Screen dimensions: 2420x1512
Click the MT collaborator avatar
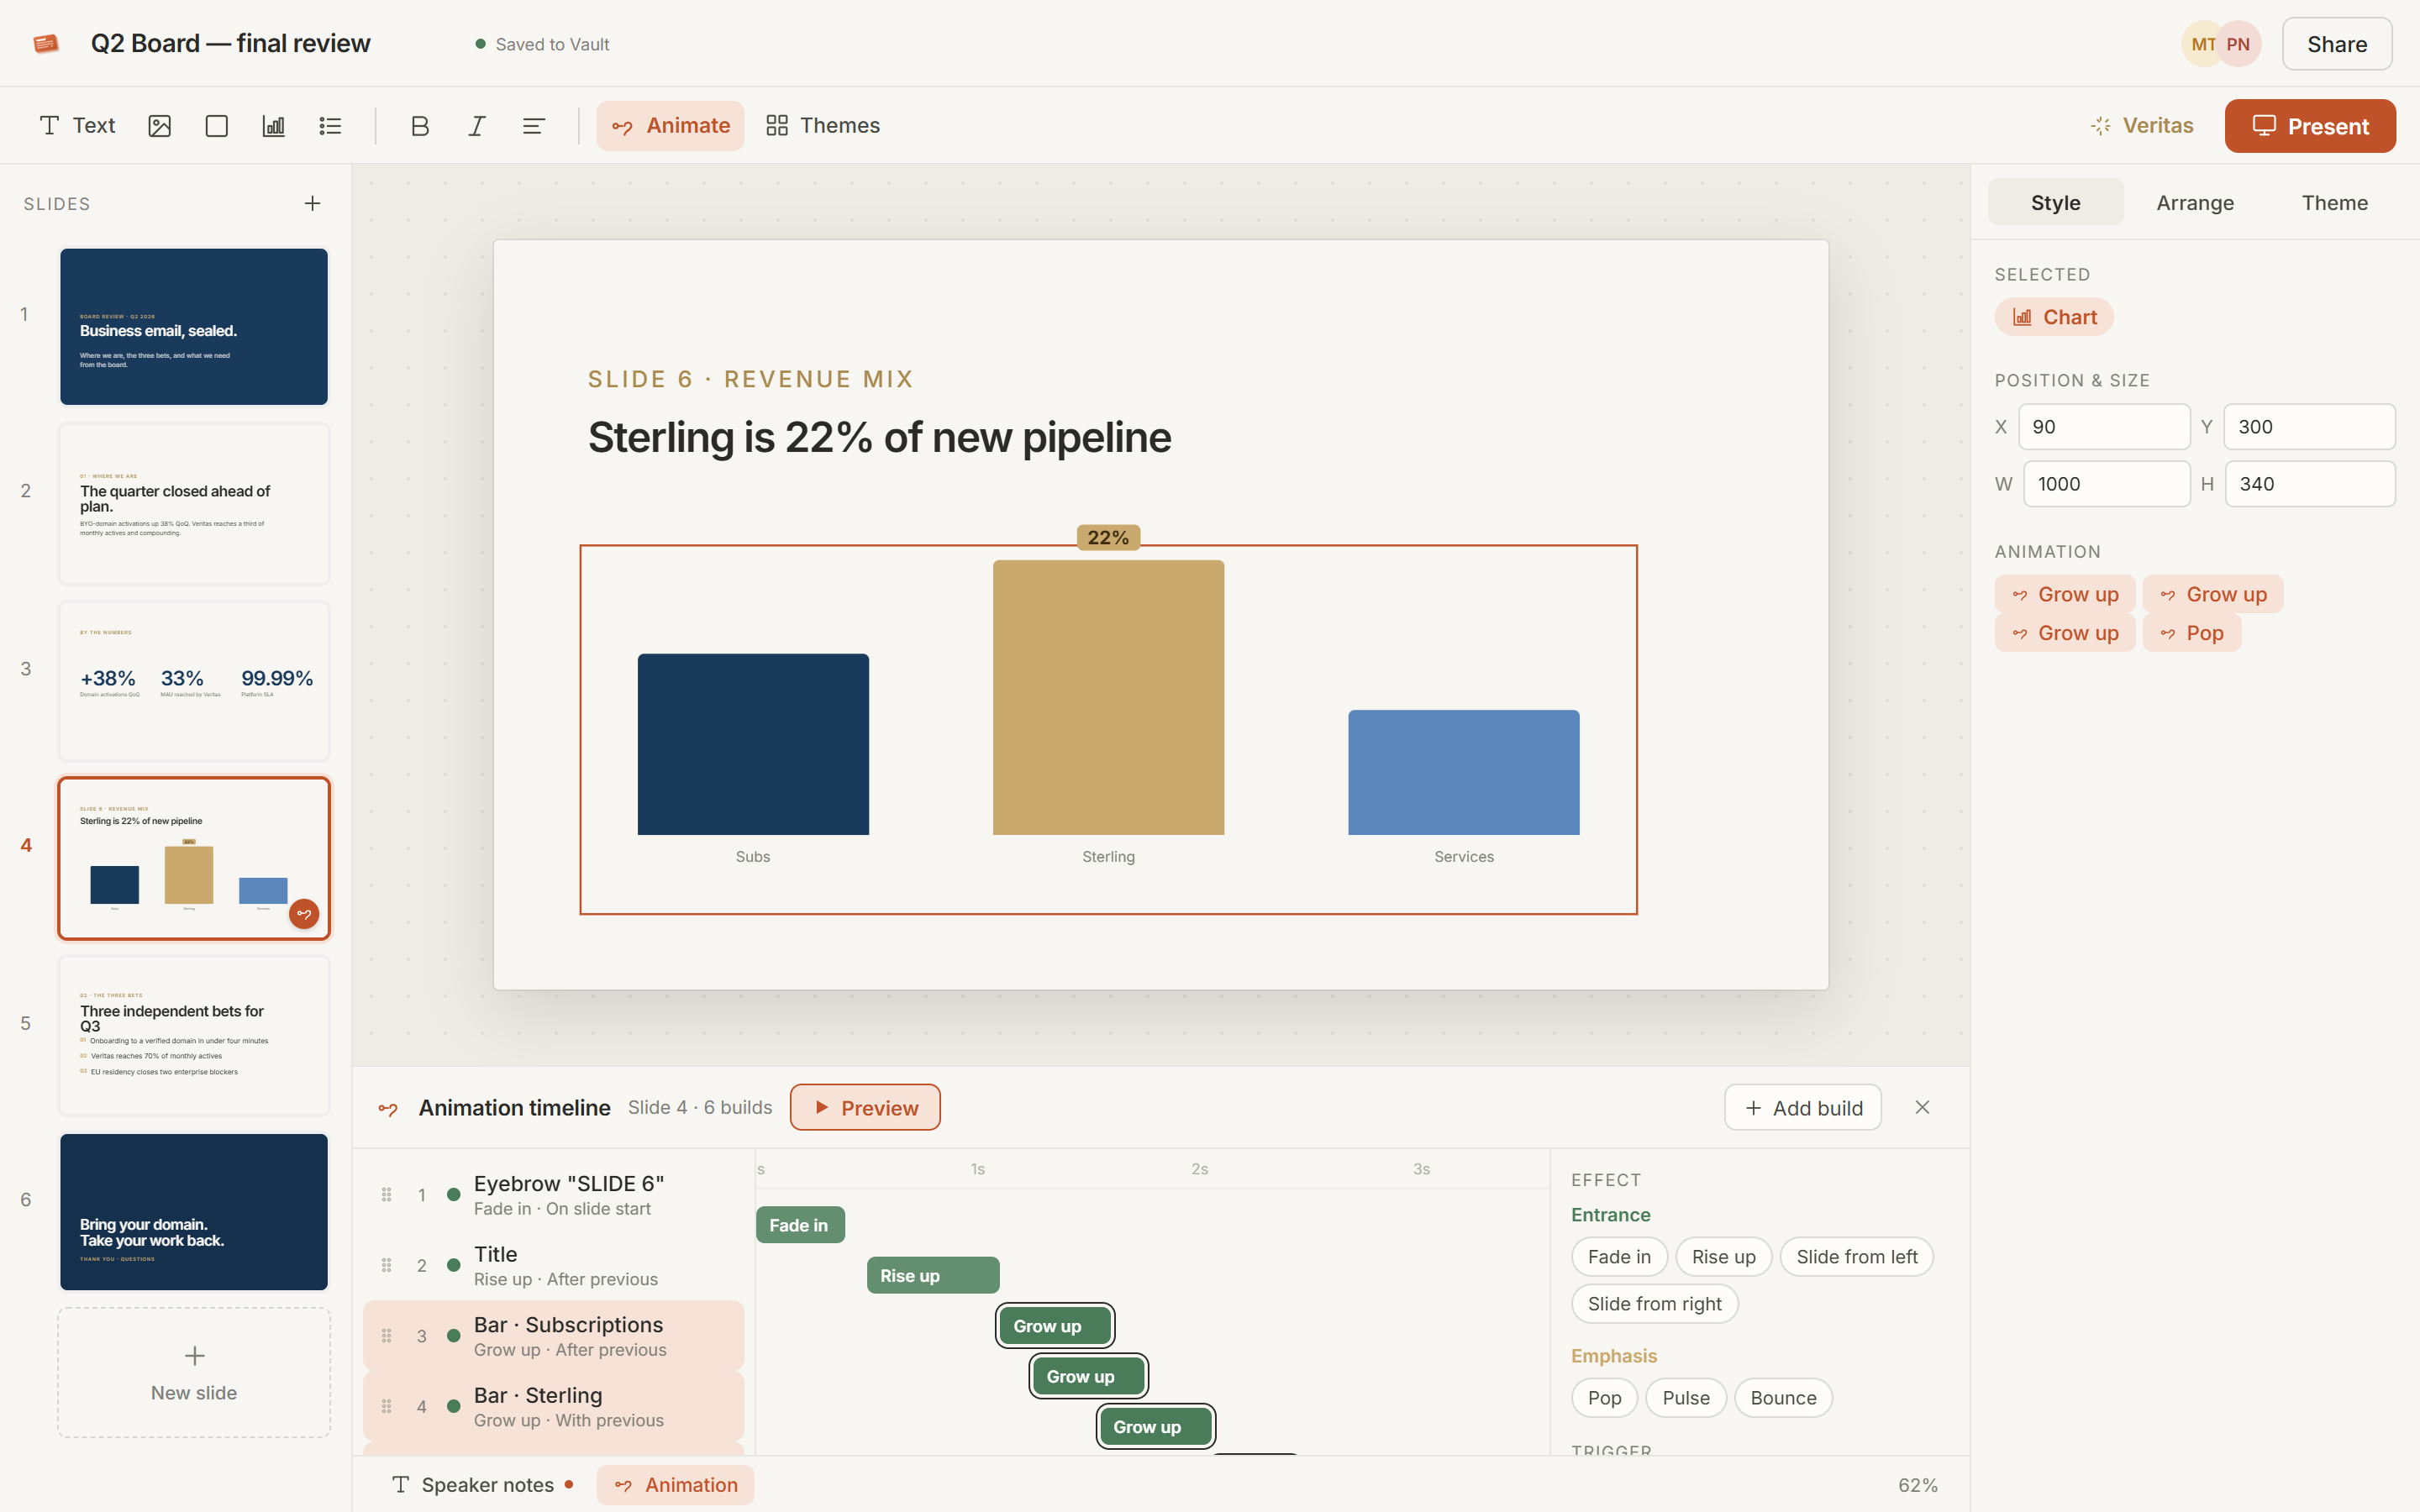click(x=2203, y=44)
